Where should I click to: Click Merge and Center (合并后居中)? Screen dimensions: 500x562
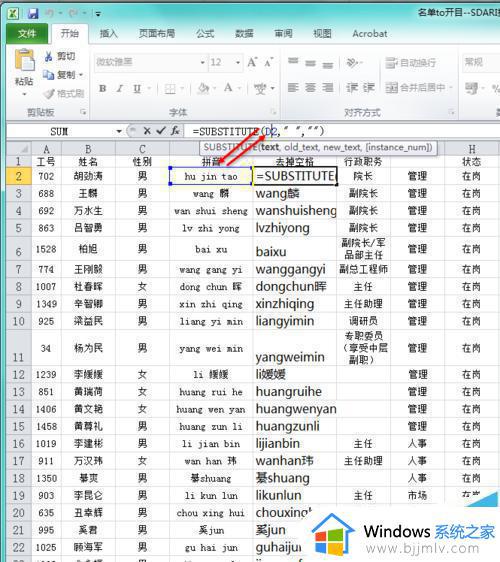(416, 88)
